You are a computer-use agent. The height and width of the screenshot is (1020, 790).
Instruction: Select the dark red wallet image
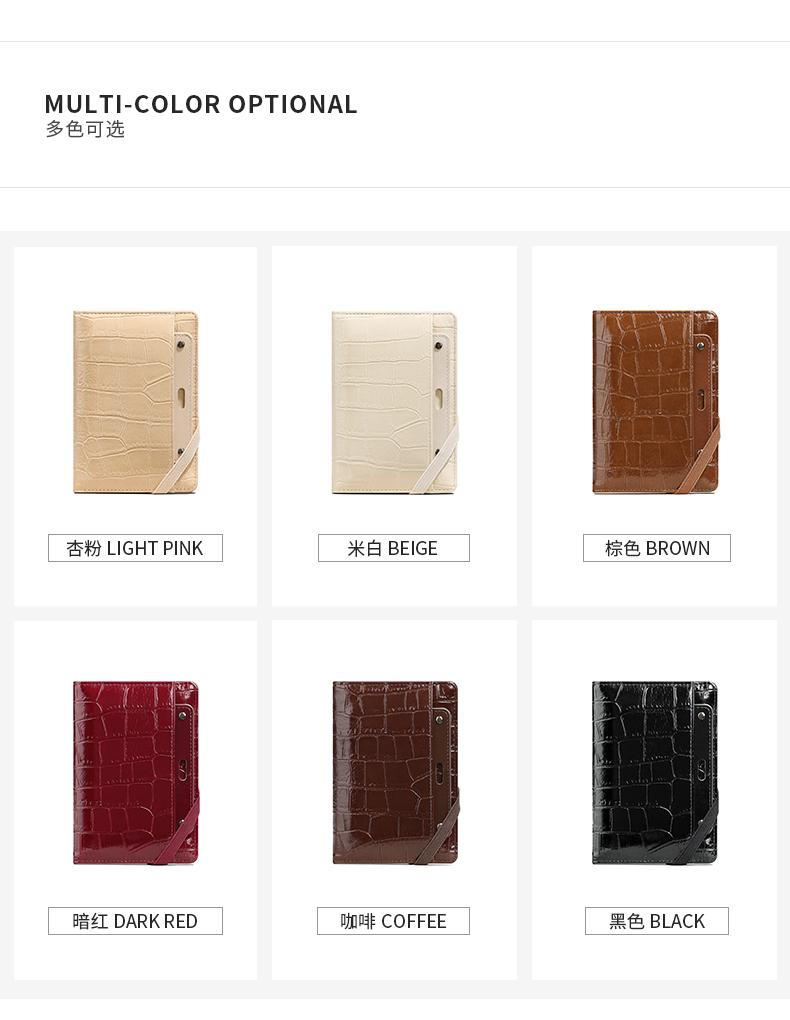pos(136,773)
